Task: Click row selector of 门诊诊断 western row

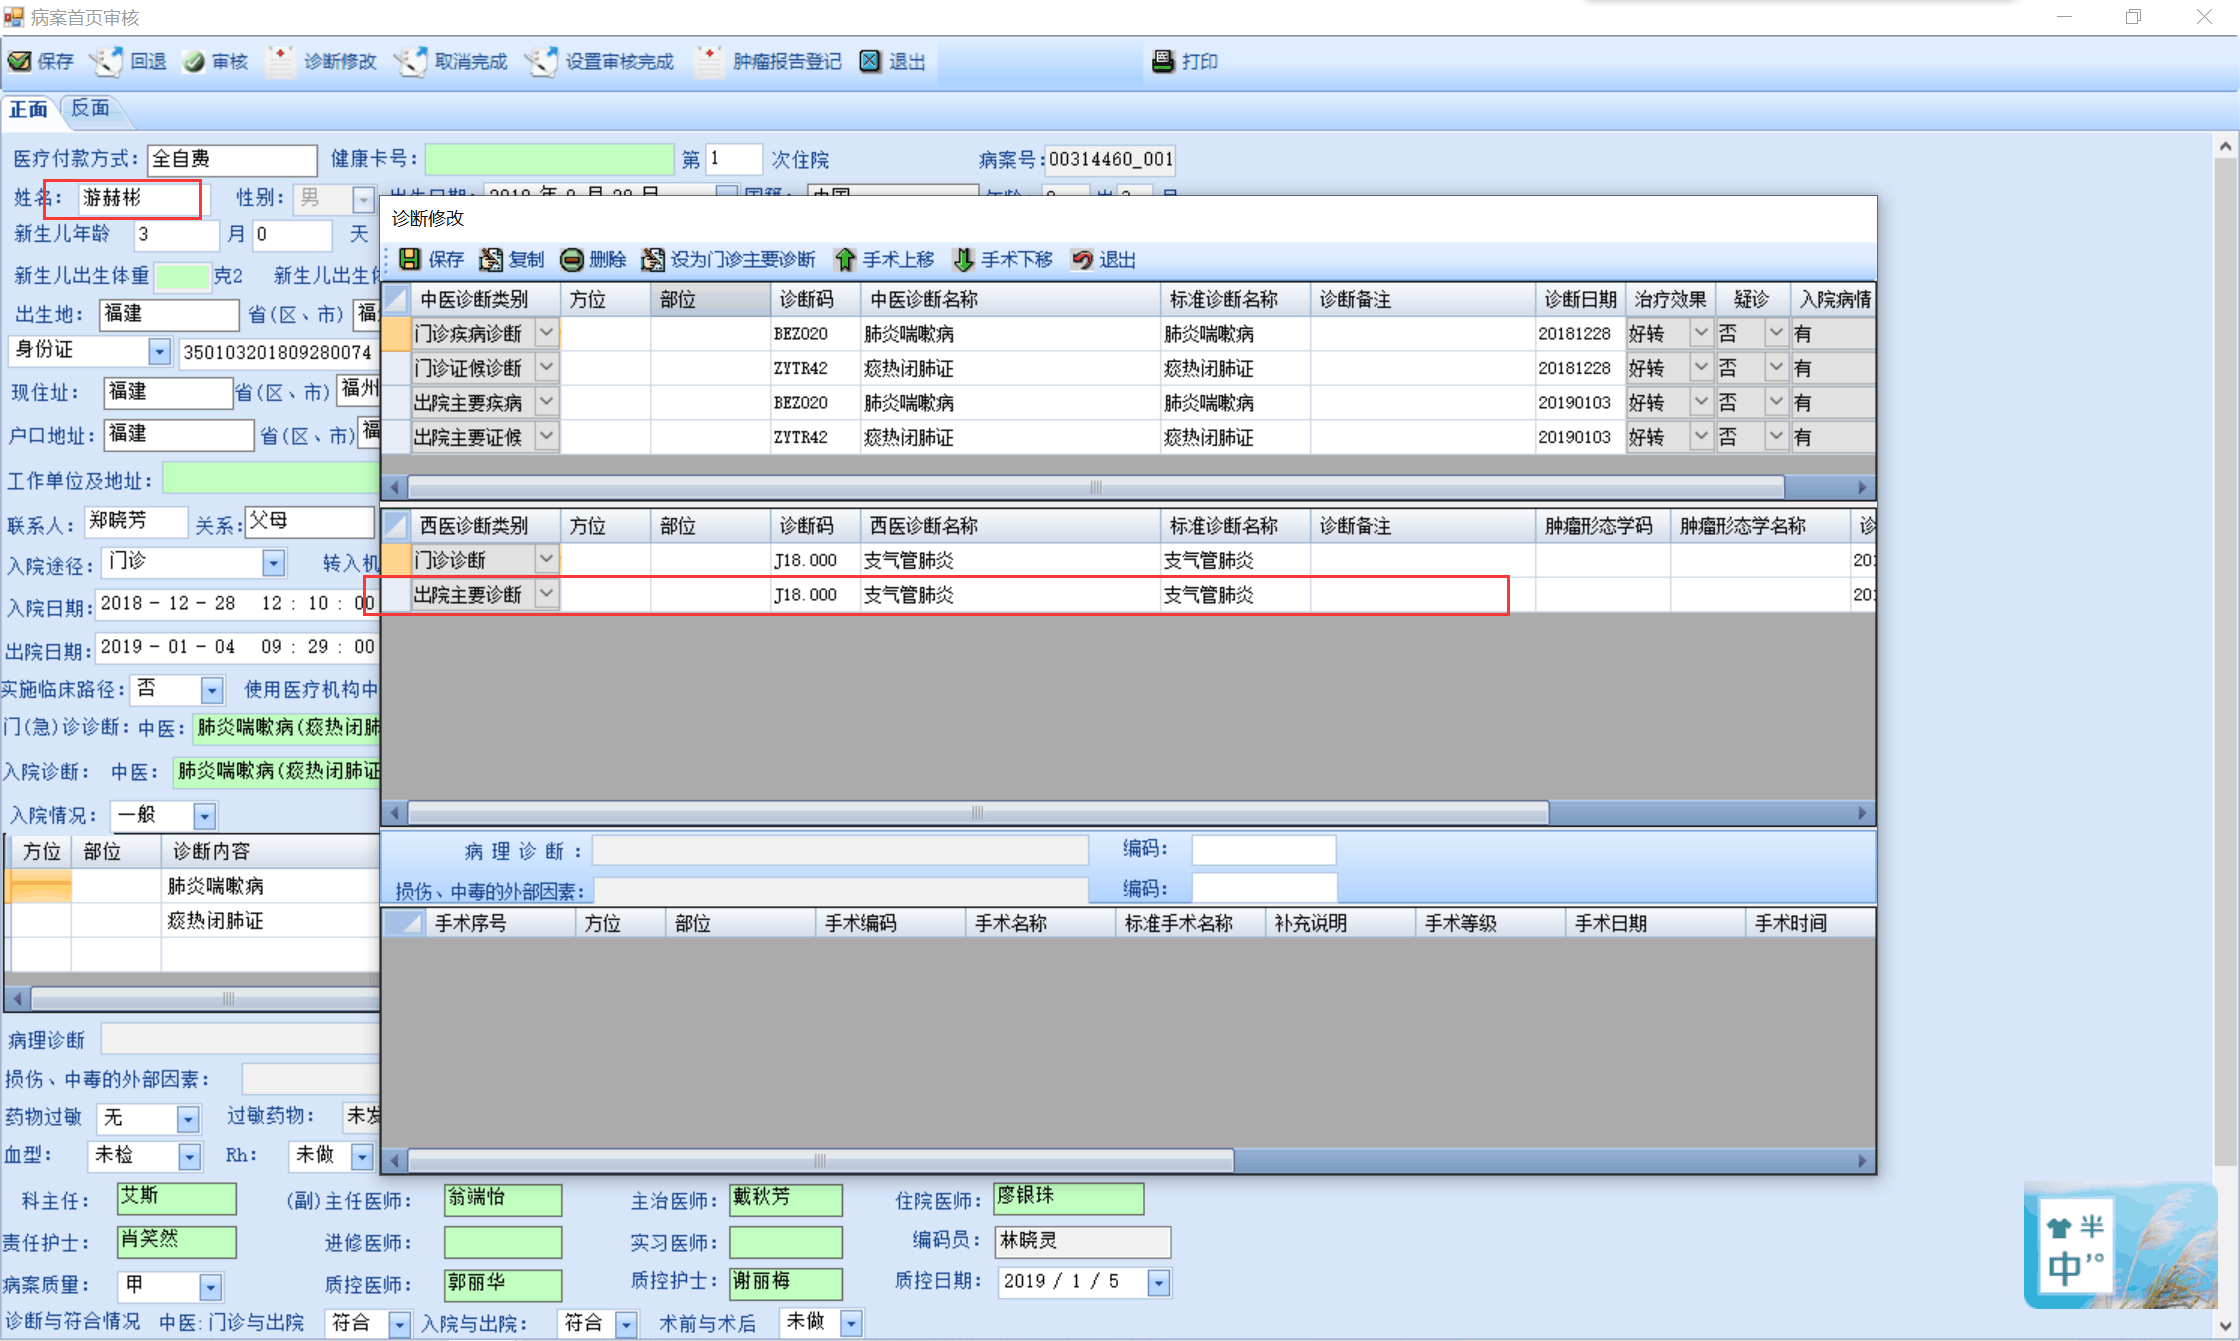Action: (x=396, y=560)
